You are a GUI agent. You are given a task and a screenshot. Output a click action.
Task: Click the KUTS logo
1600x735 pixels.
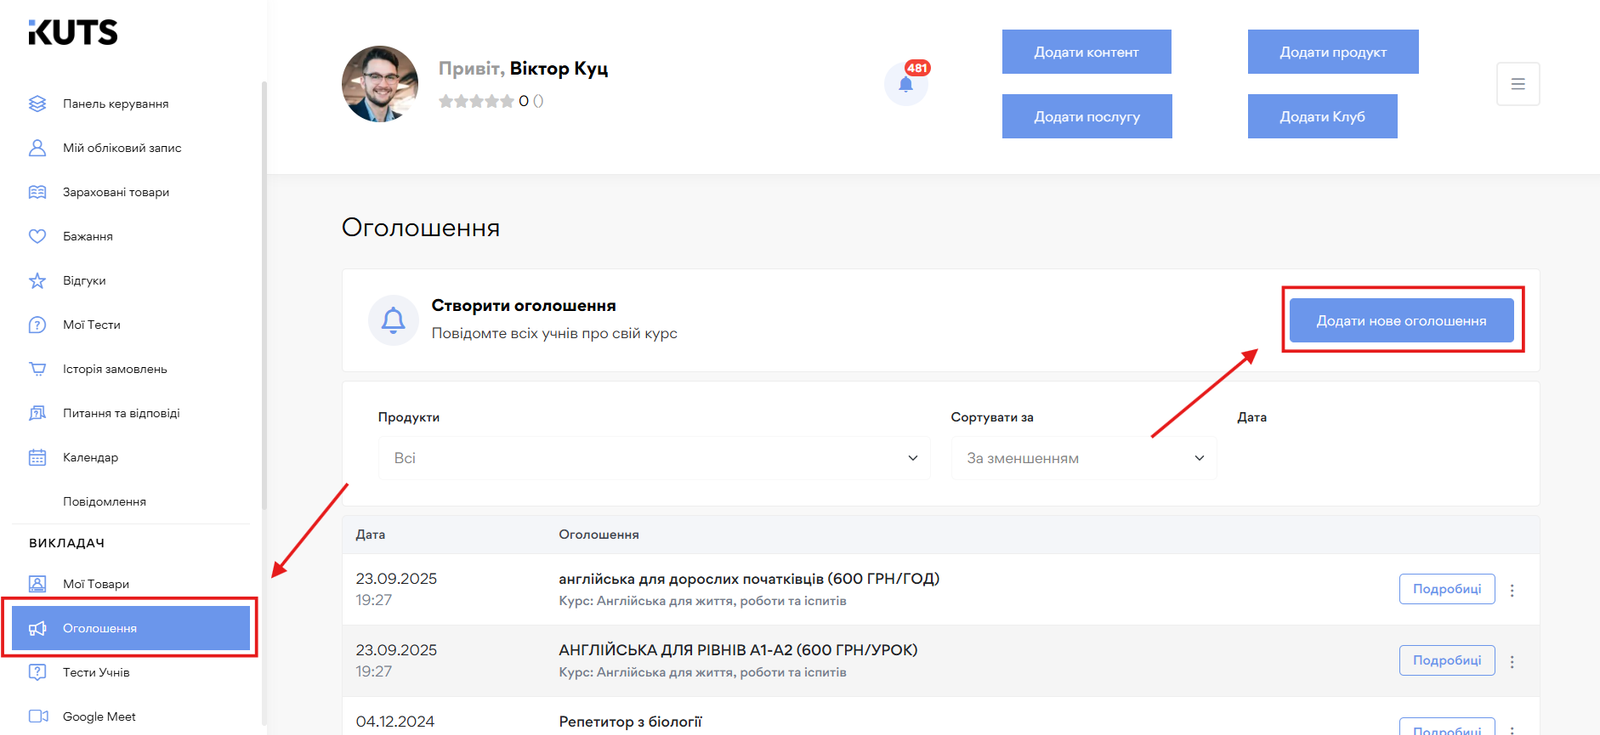[x=73, y=33]
